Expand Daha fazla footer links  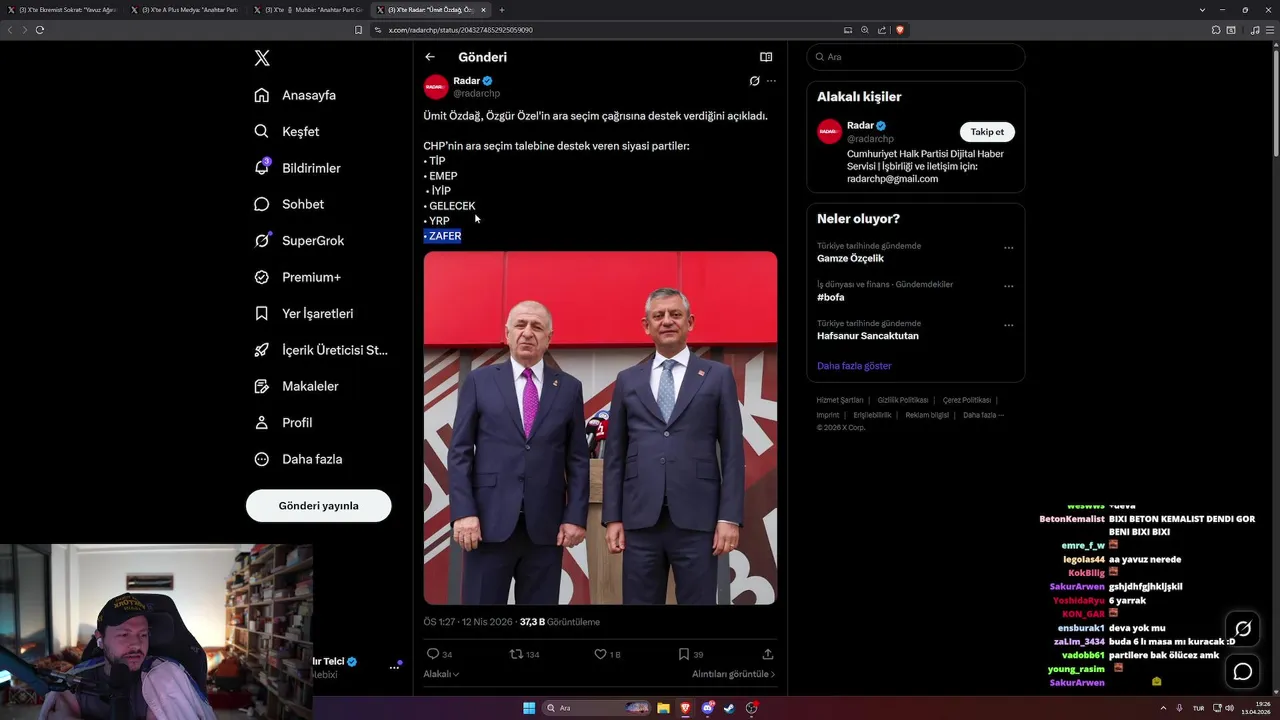tap(983, 415)
